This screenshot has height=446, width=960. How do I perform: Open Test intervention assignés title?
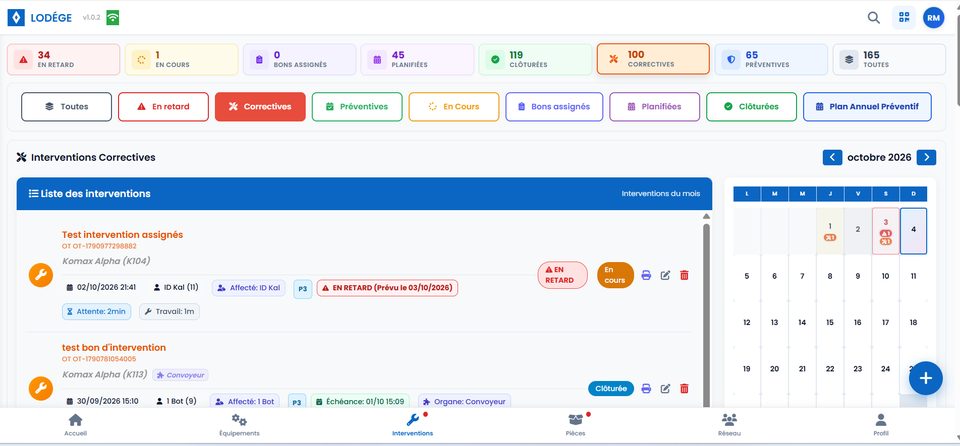pyautogui.click(x=122, y=235)
